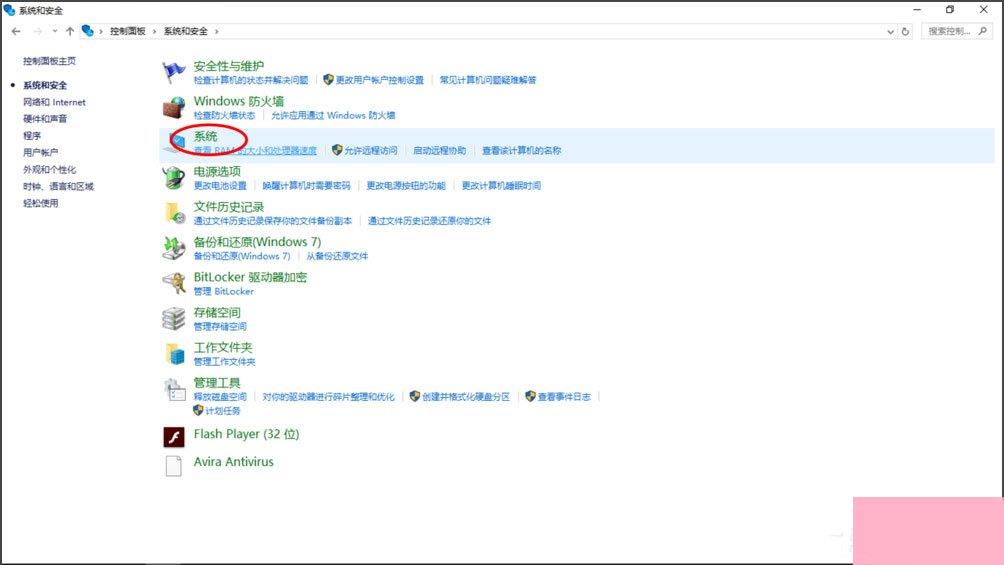Open the 存储空间 drives icon
This screenshot has width=1004, height=565.
(x=174, y=319)
